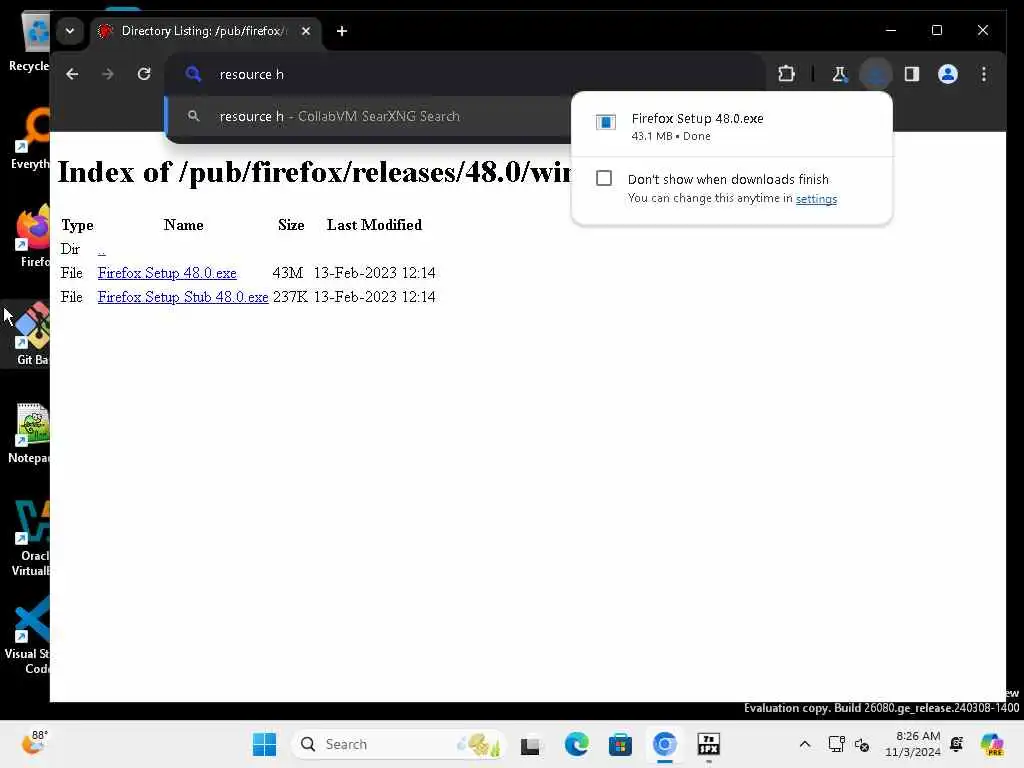Viewport: 1024px width, 768px height.
Task: Click the 'Last Modified' column header
Action: coord(374,225)
